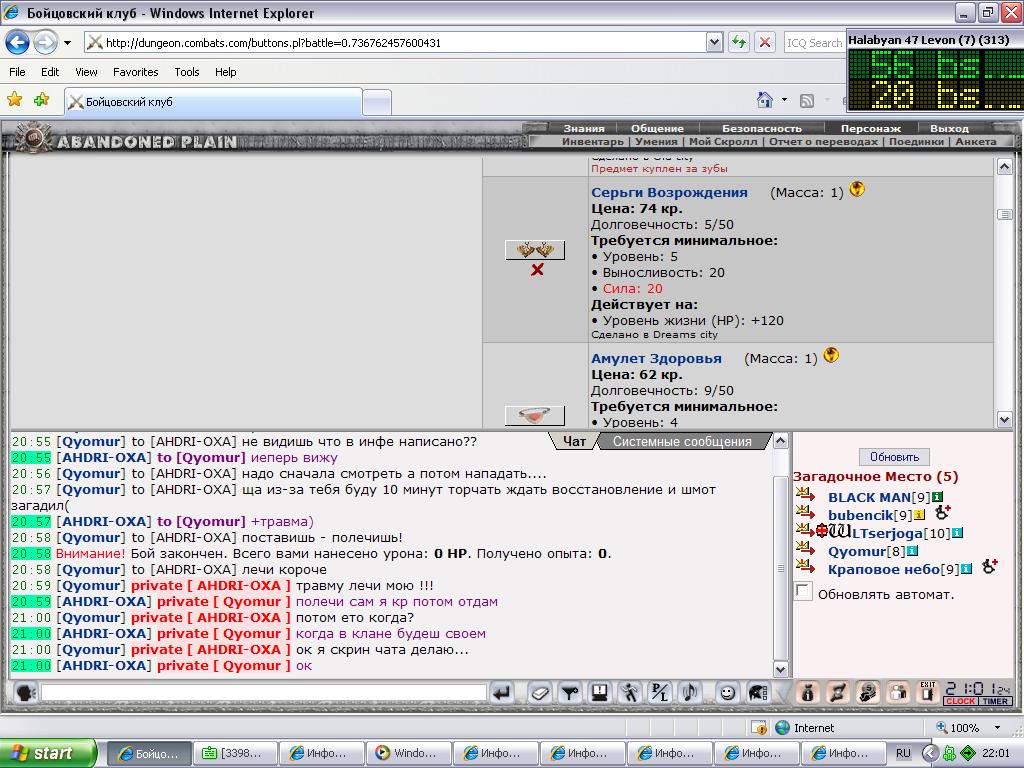This screenshot has height=768, width=1024.
Task: Click the Серьги Возрождения item name link
Action: (x=669, y=193)
